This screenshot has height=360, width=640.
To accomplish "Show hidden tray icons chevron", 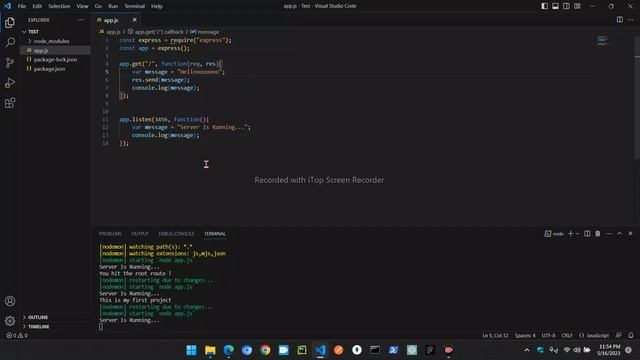I will [527, 350].
